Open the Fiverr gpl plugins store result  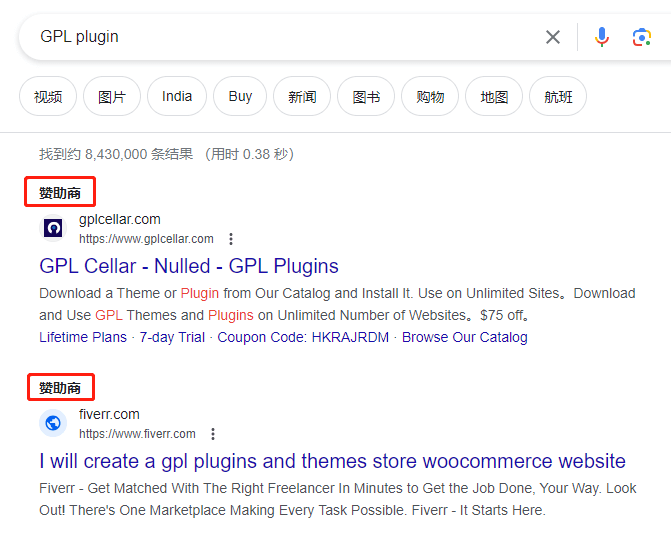coord(332,461)
